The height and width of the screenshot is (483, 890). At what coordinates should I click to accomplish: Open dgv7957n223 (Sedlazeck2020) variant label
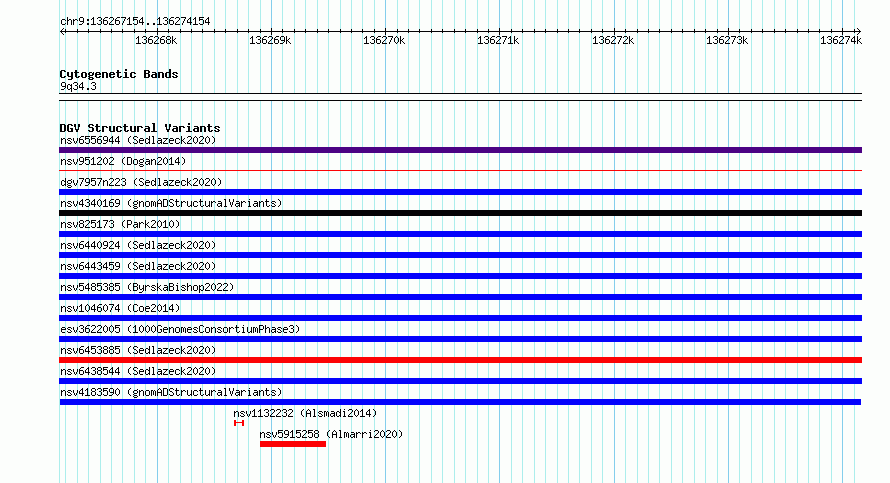click(x=141, y=182)
